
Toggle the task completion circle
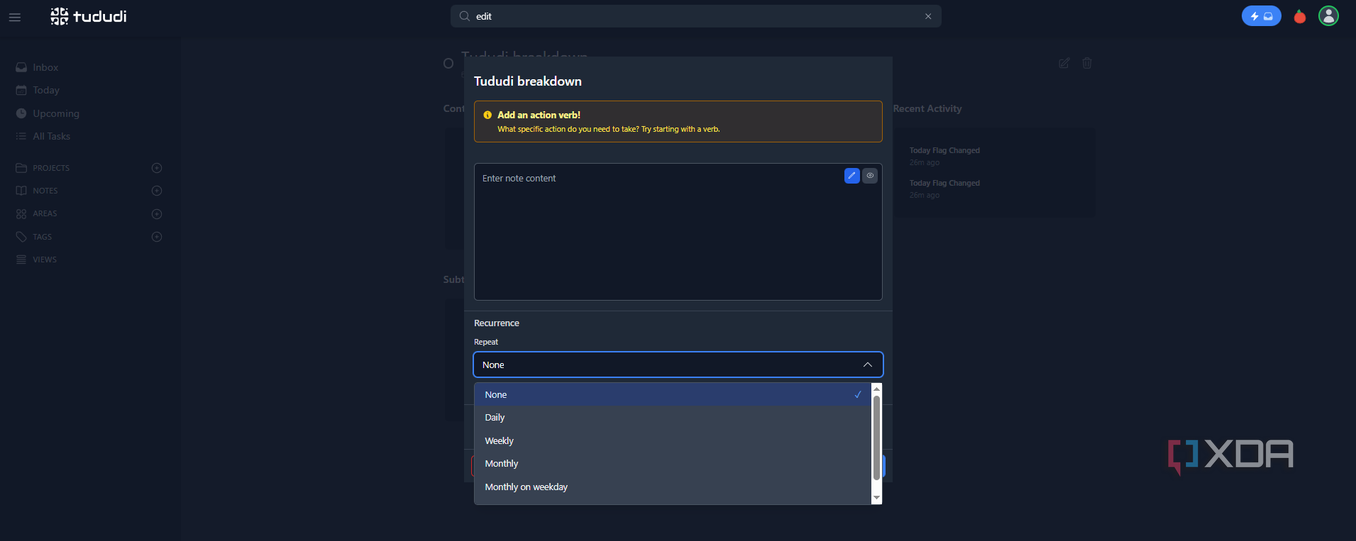pyautogui.click(x=448, y=63)
